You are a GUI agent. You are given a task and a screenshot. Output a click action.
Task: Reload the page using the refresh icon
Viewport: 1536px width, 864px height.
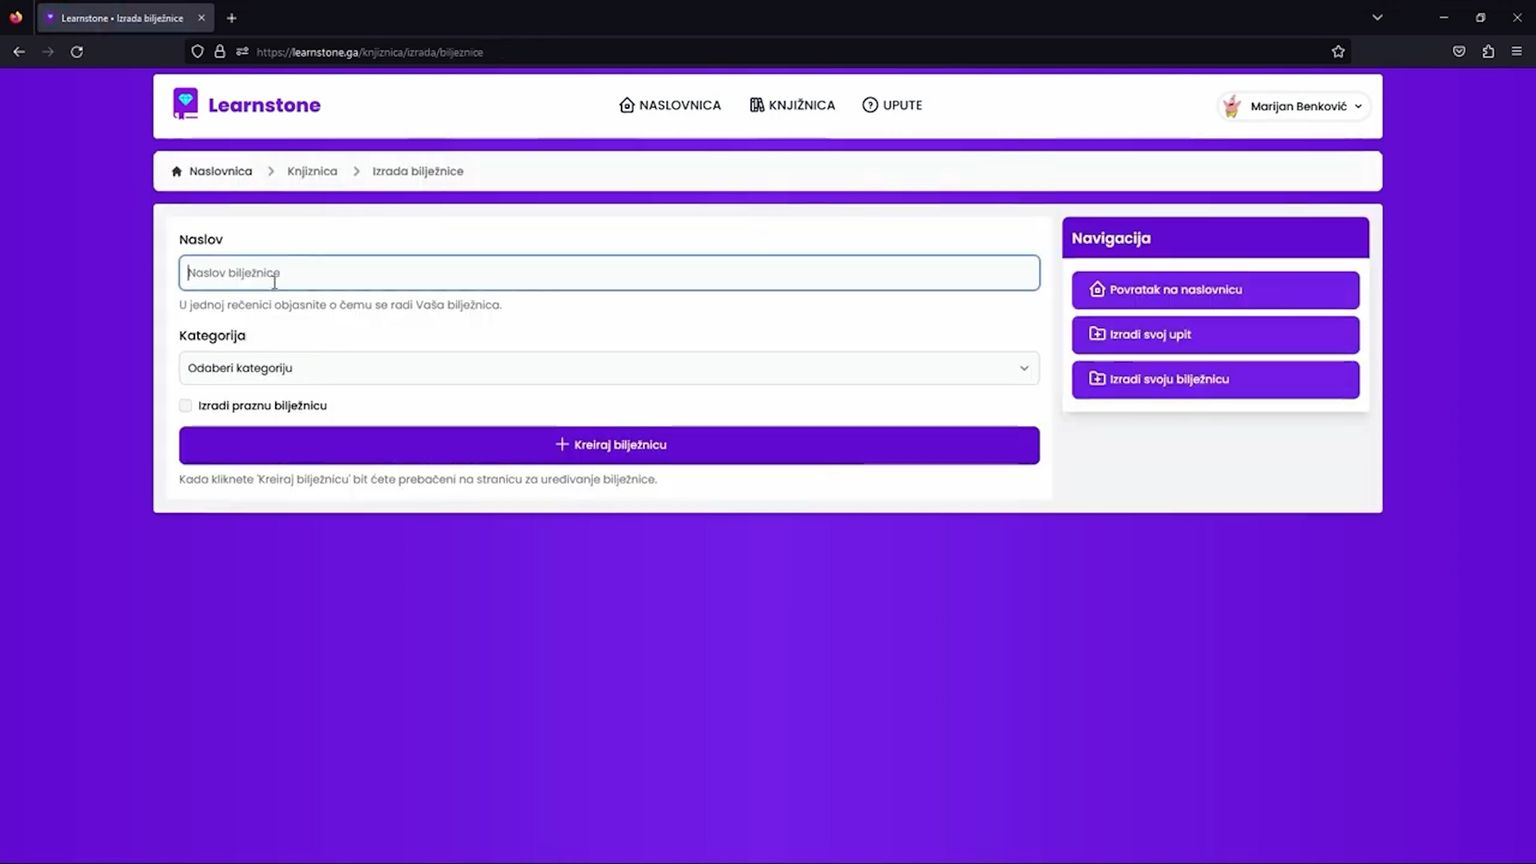77,52
